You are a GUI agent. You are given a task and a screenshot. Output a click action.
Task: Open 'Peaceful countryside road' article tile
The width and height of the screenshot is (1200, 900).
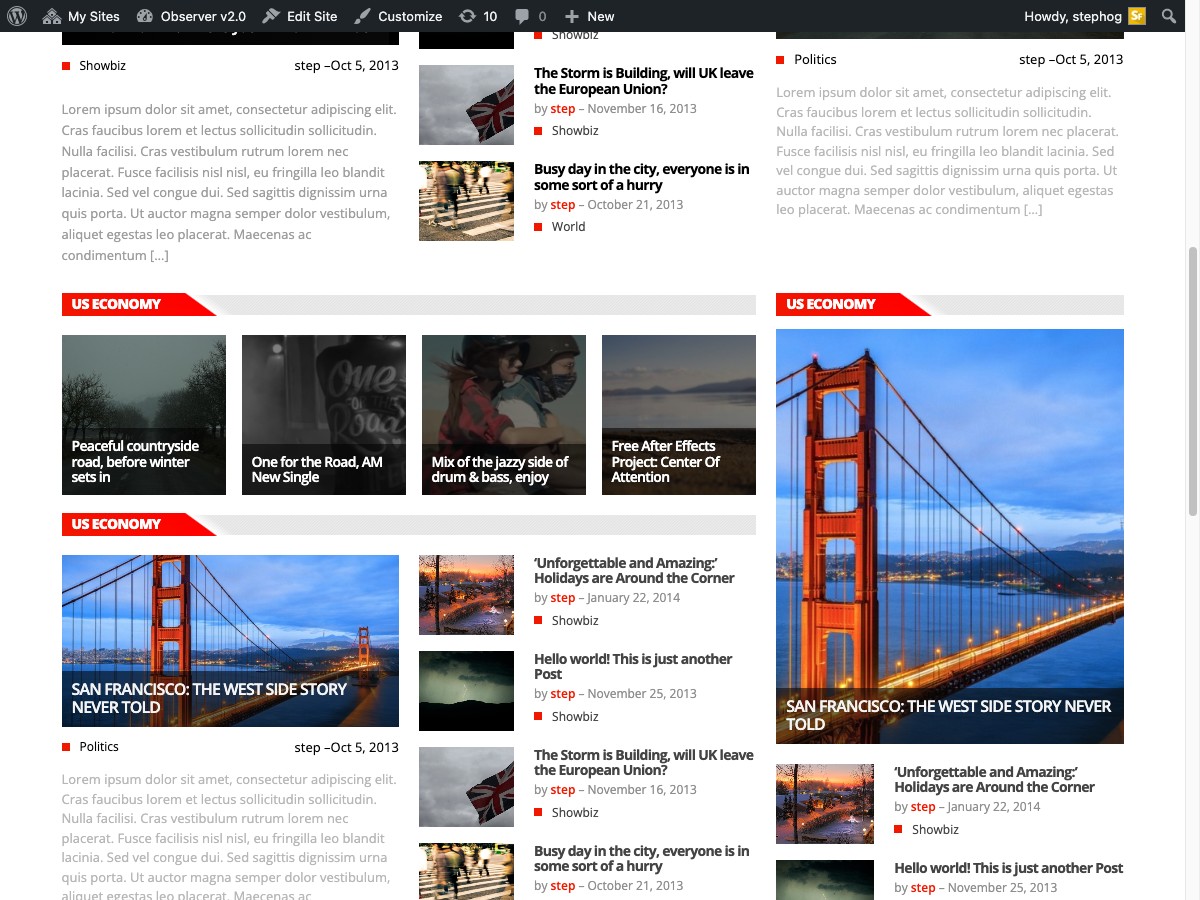coord(144,414)
